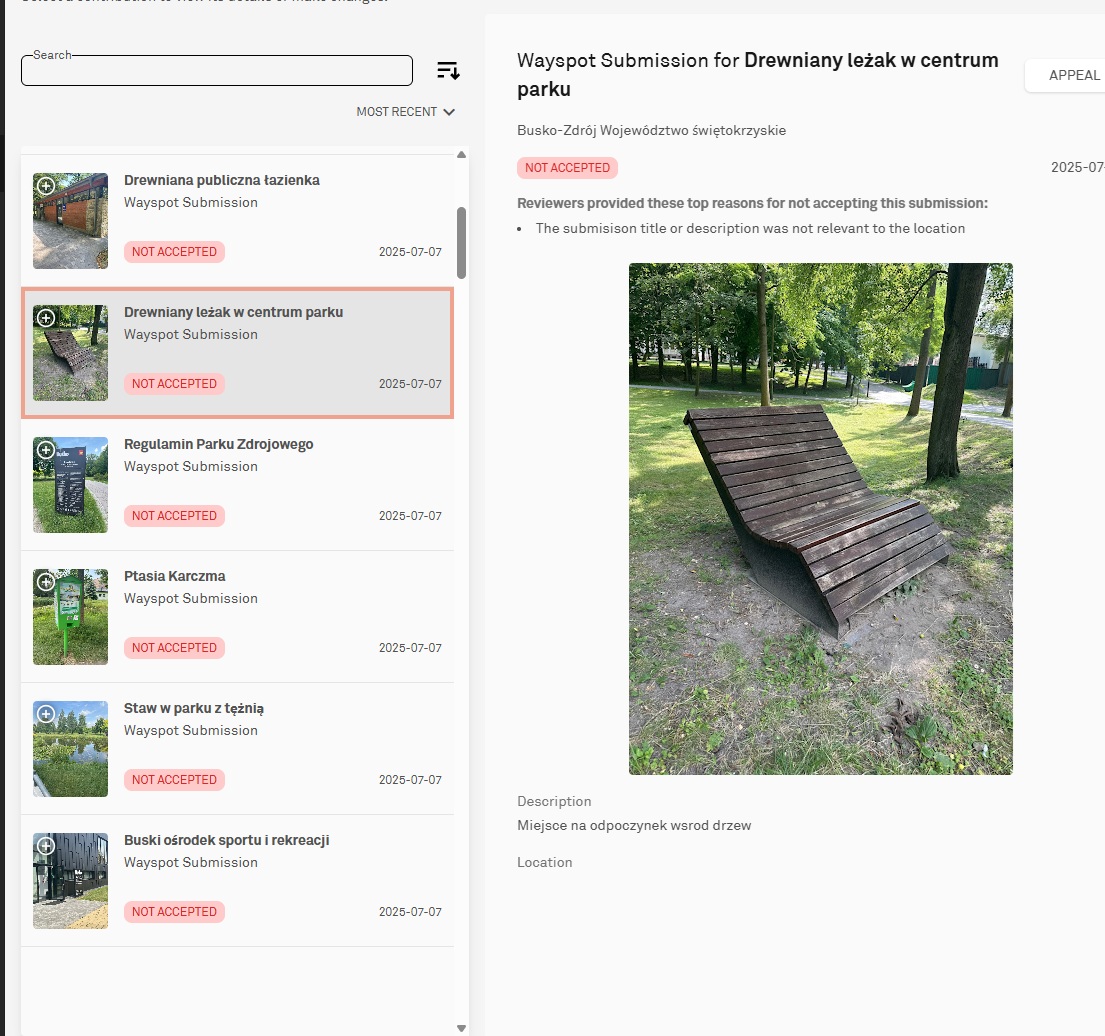Click the description text Miejsce na odpoczynek wsrod drzew
The image size is (1105, 1036).
pyautogui.click(x=634, y=825)
